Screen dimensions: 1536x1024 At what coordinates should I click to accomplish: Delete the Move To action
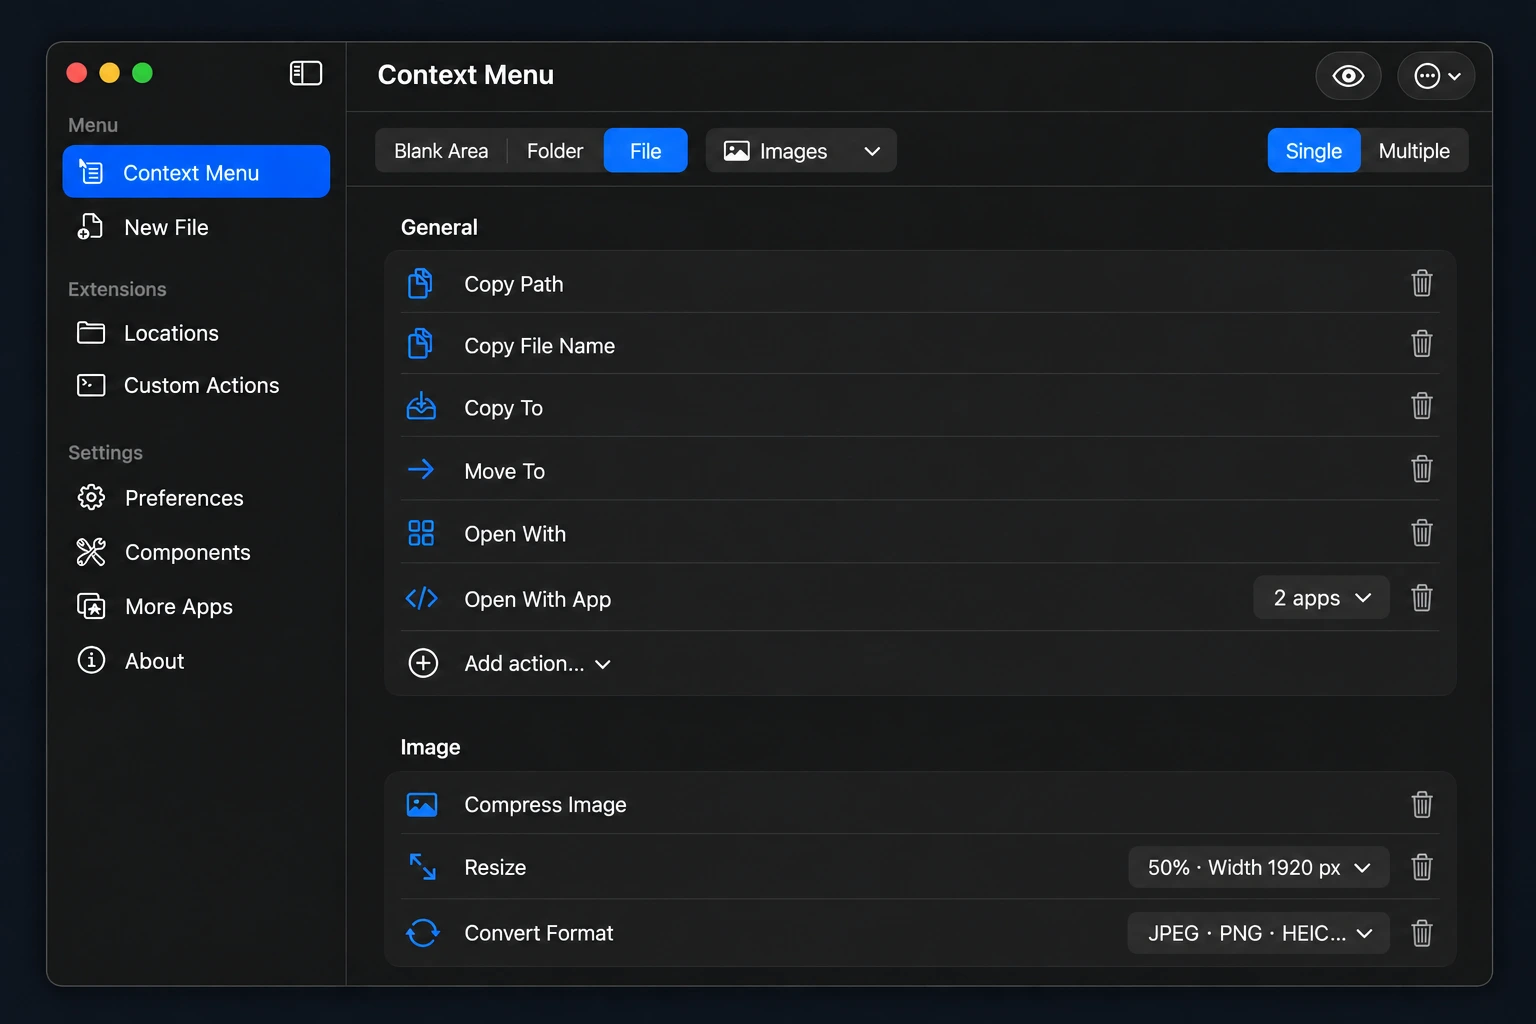pyautogui.click(x=1421, y=469)
